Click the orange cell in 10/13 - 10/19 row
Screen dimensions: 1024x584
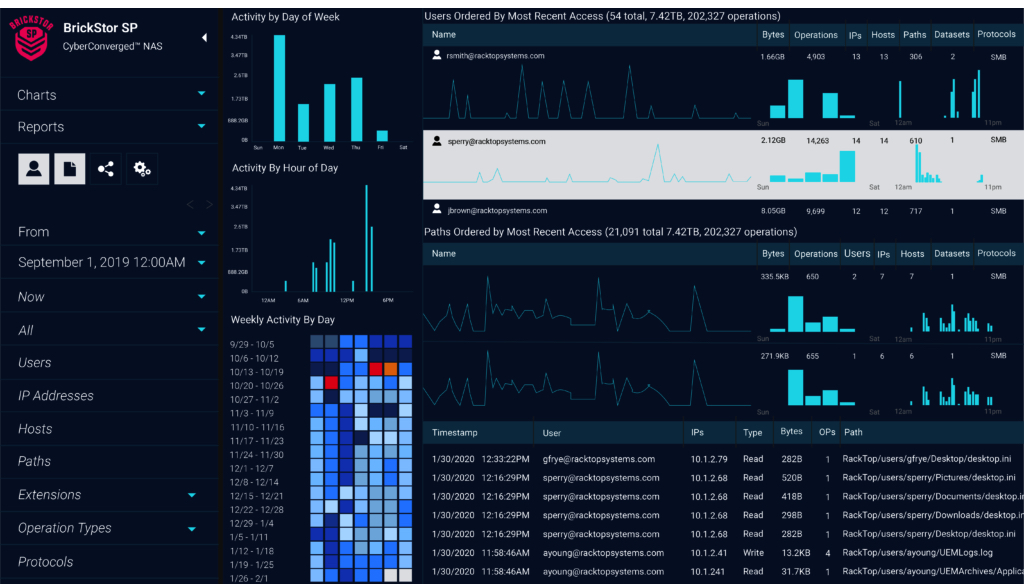click(x=391, y=369)
